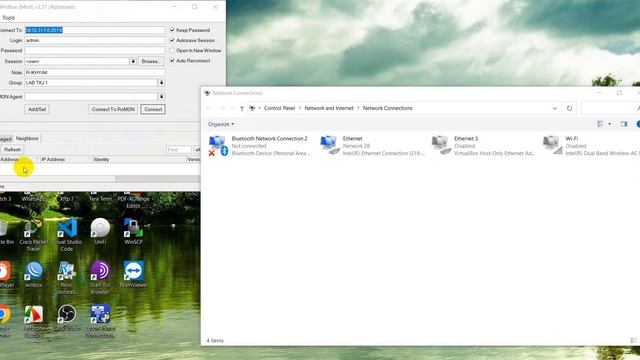Open the UniFi desktop shortcut
The image size is (640, 360).
[x=100, y=231]
